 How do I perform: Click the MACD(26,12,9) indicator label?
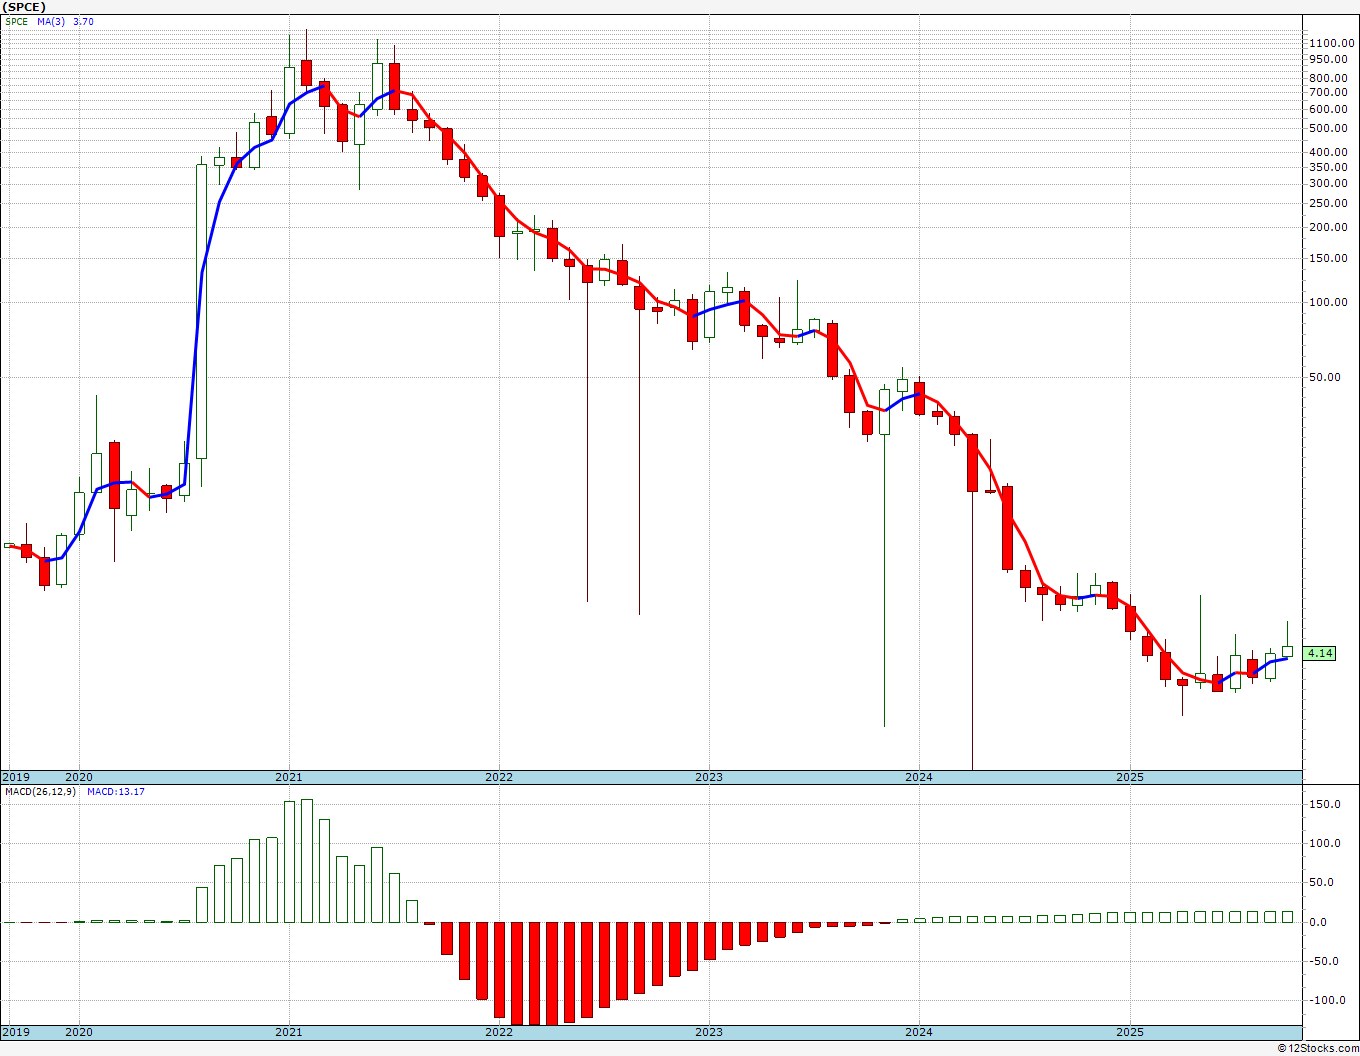[40, 792]
